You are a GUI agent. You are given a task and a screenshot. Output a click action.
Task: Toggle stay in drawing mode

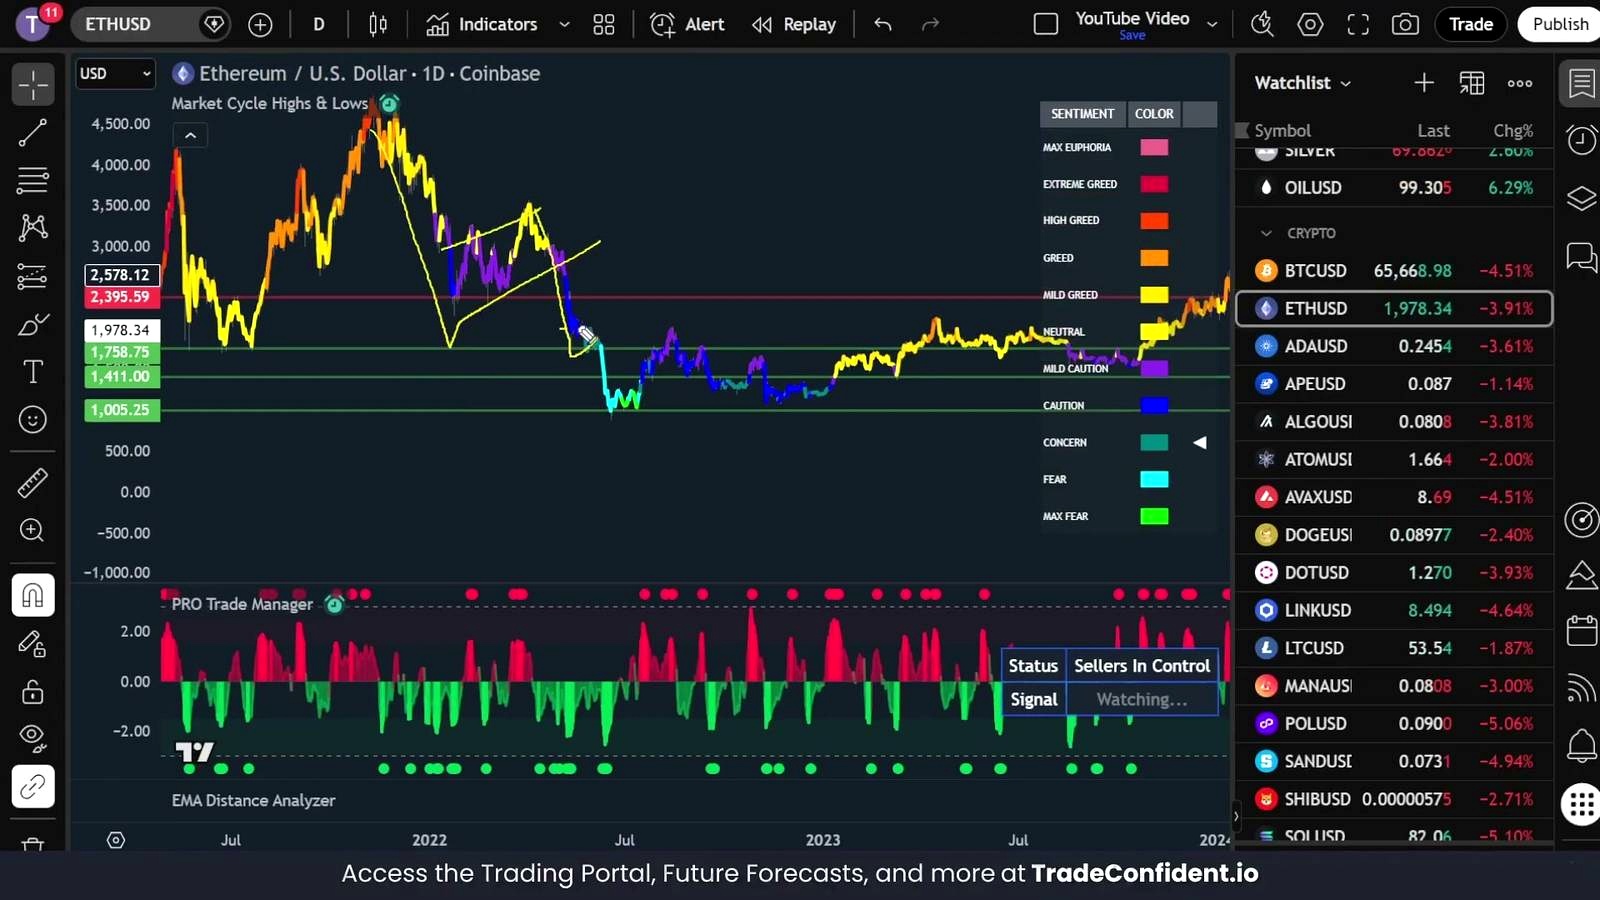point(33,644)
